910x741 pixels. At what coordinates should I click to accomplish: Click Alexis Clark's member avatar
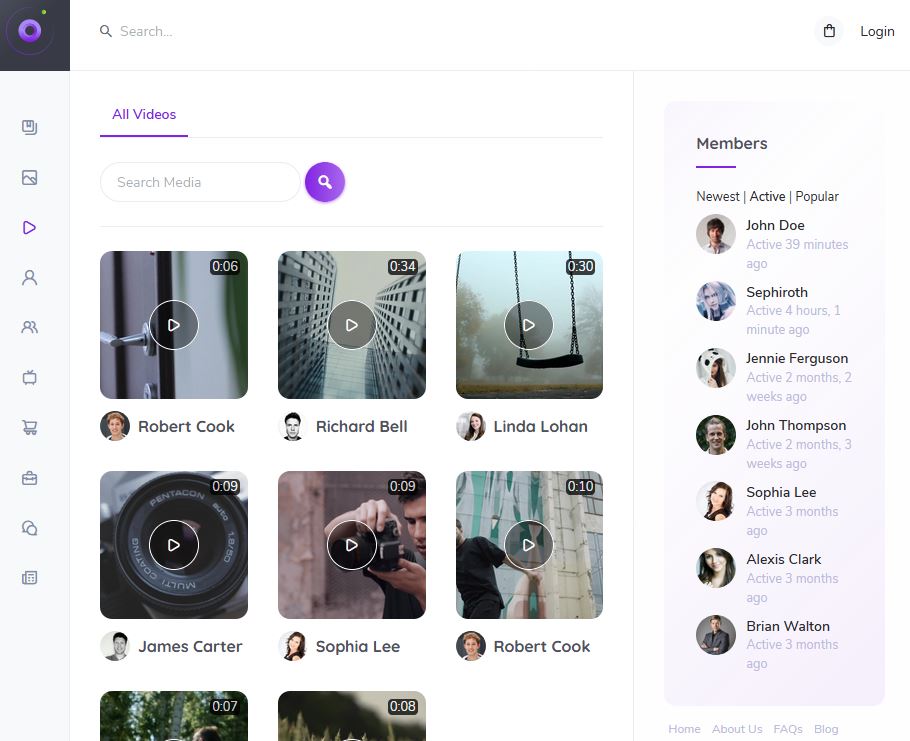[716, 568]
